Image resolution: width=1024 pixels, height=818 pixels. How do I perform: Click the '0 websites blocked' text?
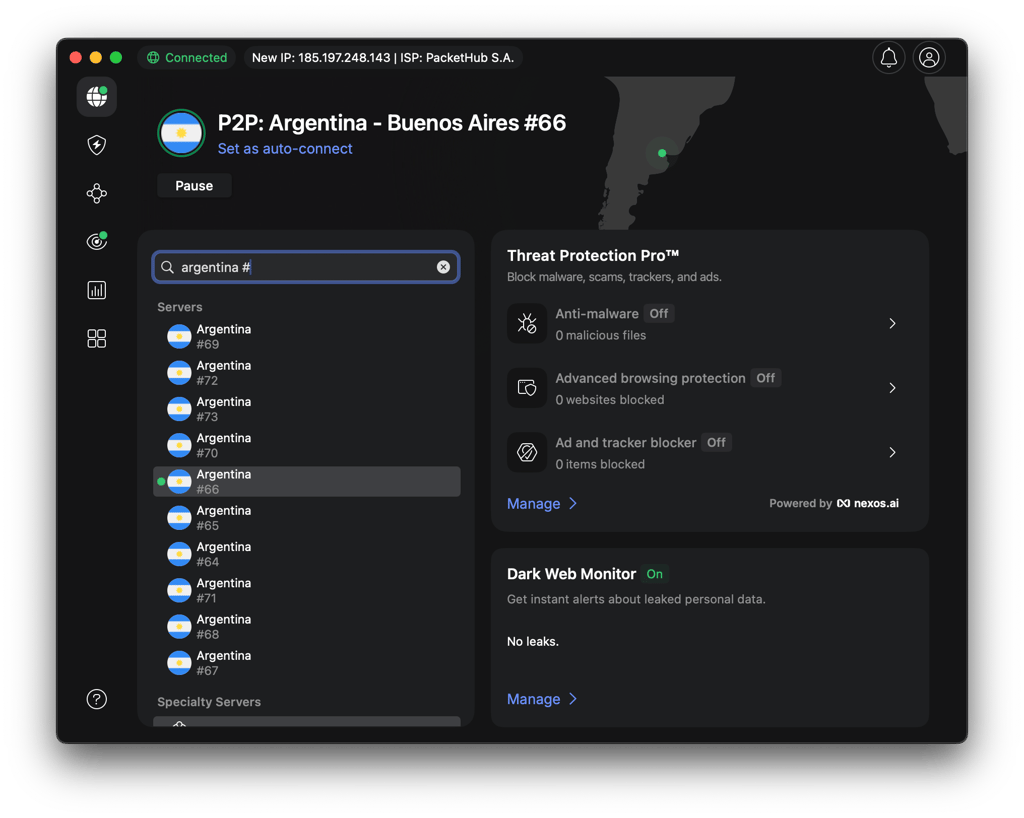(x=610, y=400)
